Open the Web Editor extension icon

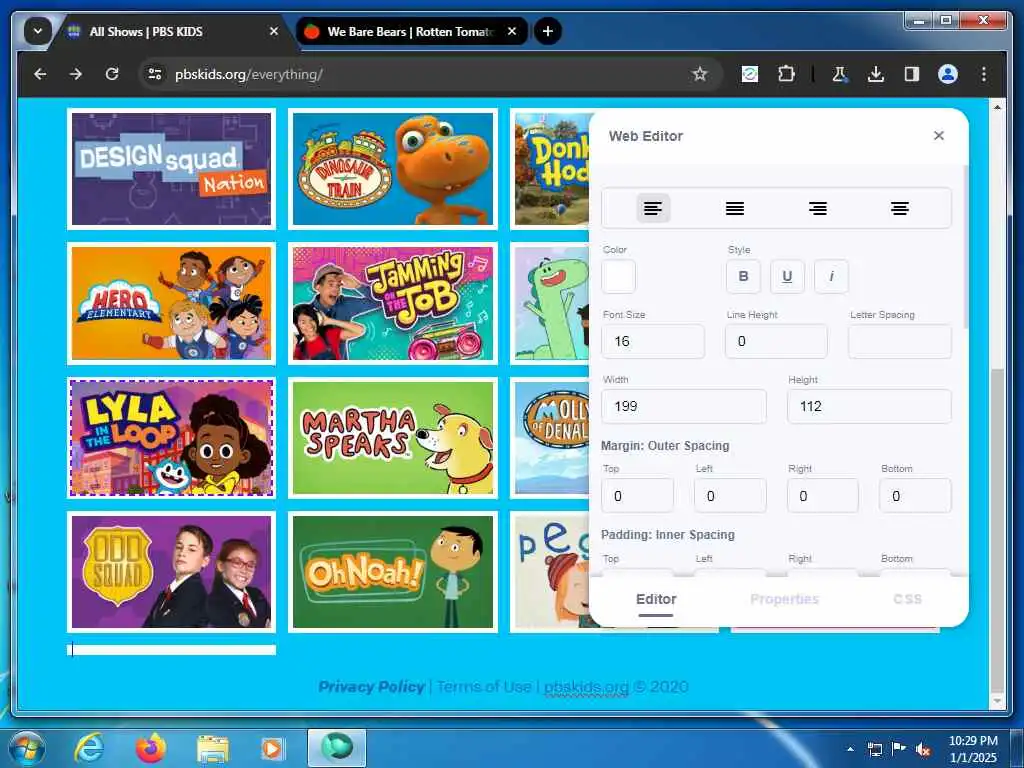click(x=750, y=74)
